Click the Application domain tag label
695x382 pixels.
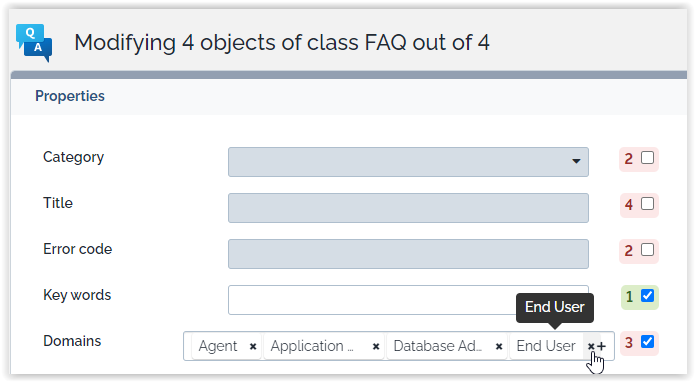coord(312,346)
